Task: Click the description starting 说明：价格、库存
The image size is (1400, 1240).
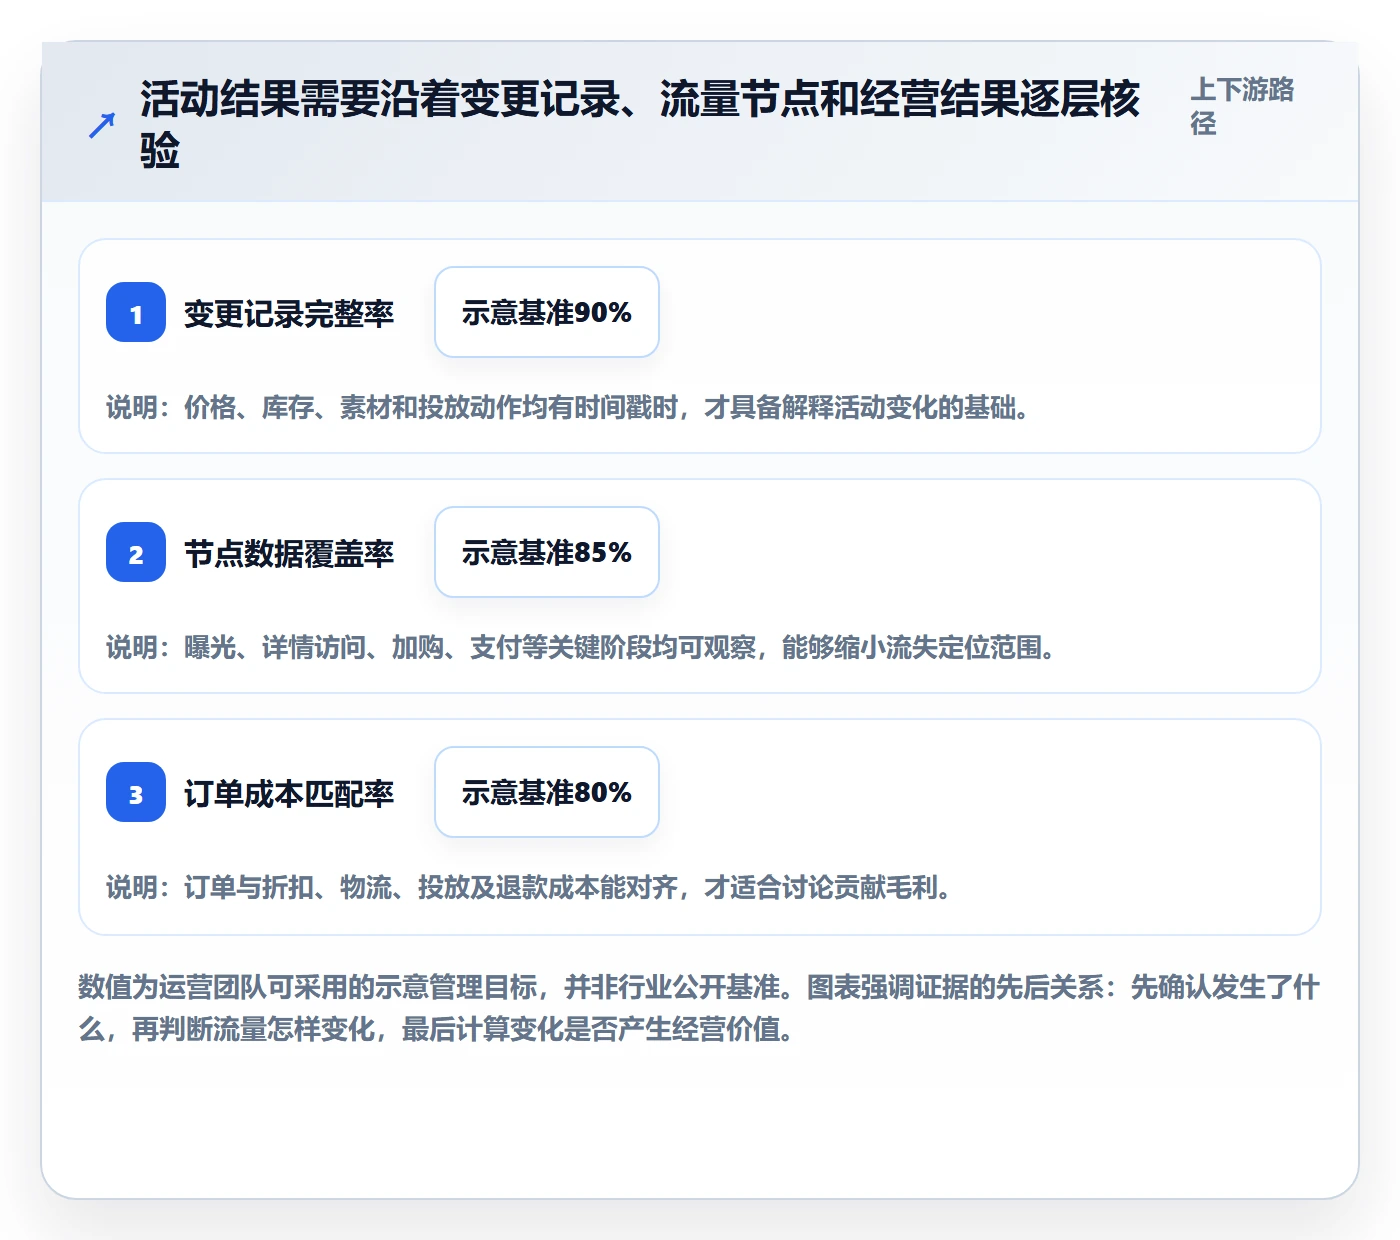Action: (x=569, y=407)
